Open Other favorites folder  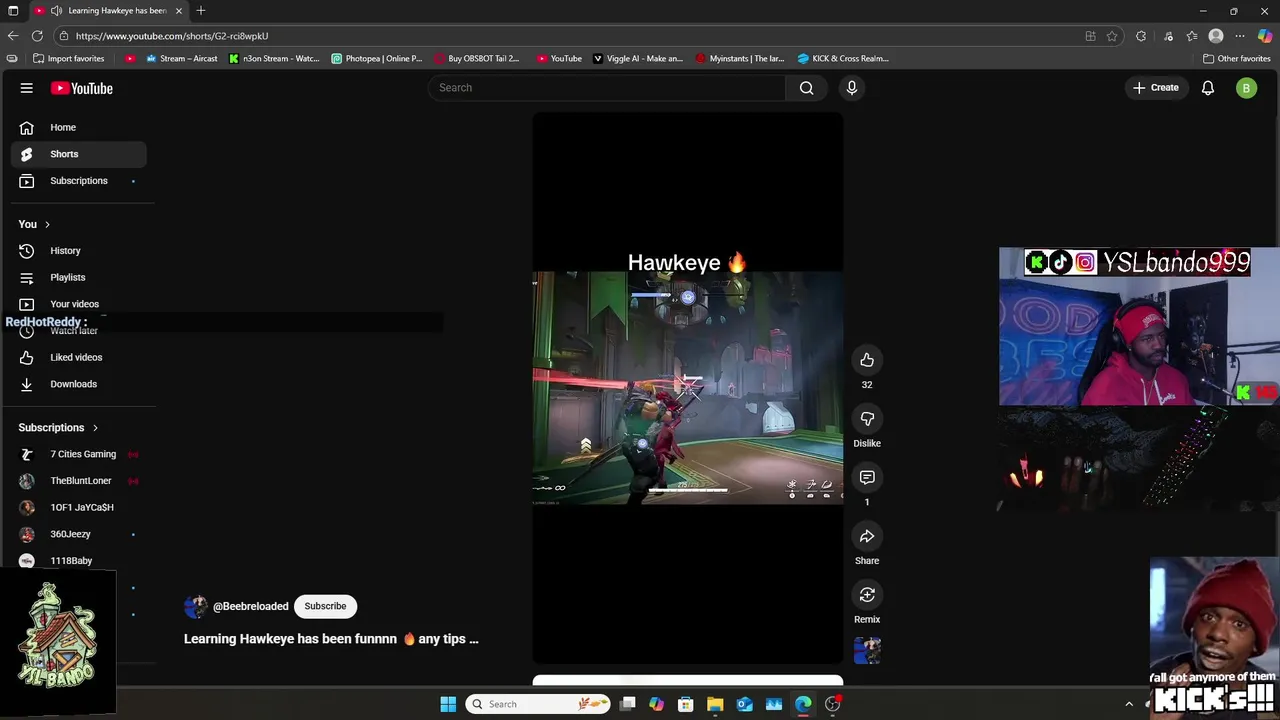[x=1237, y=59]
